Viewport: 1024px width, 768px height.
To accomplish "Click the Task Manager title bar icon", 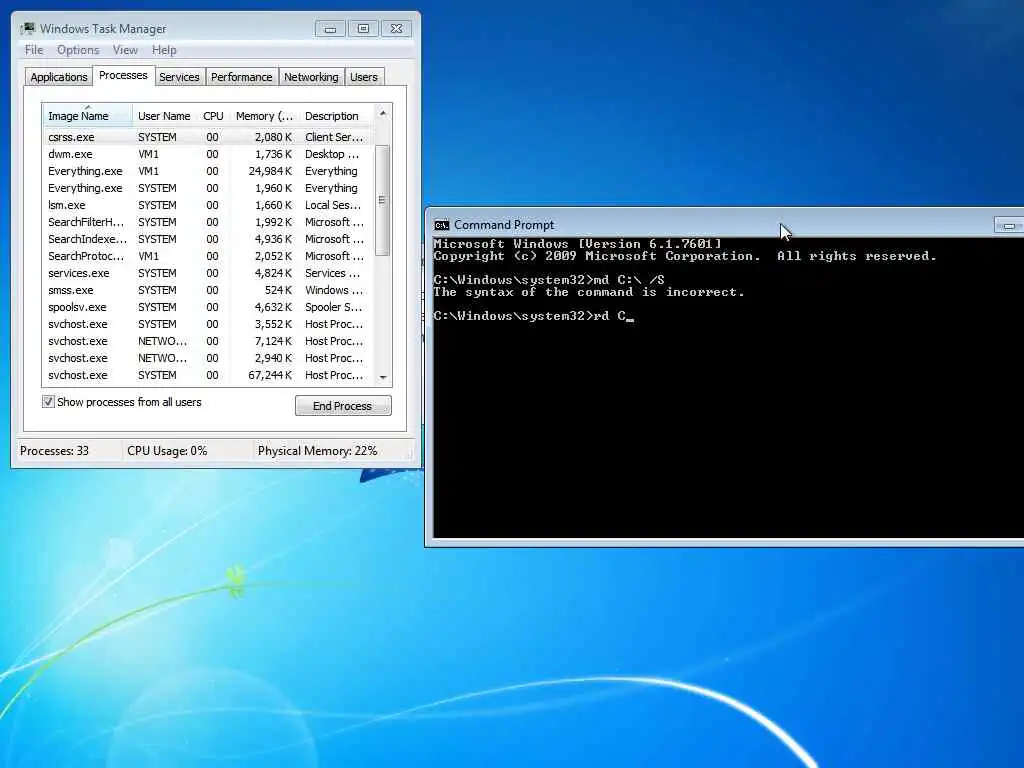I will pyautogui.click(x=28, y=28).
